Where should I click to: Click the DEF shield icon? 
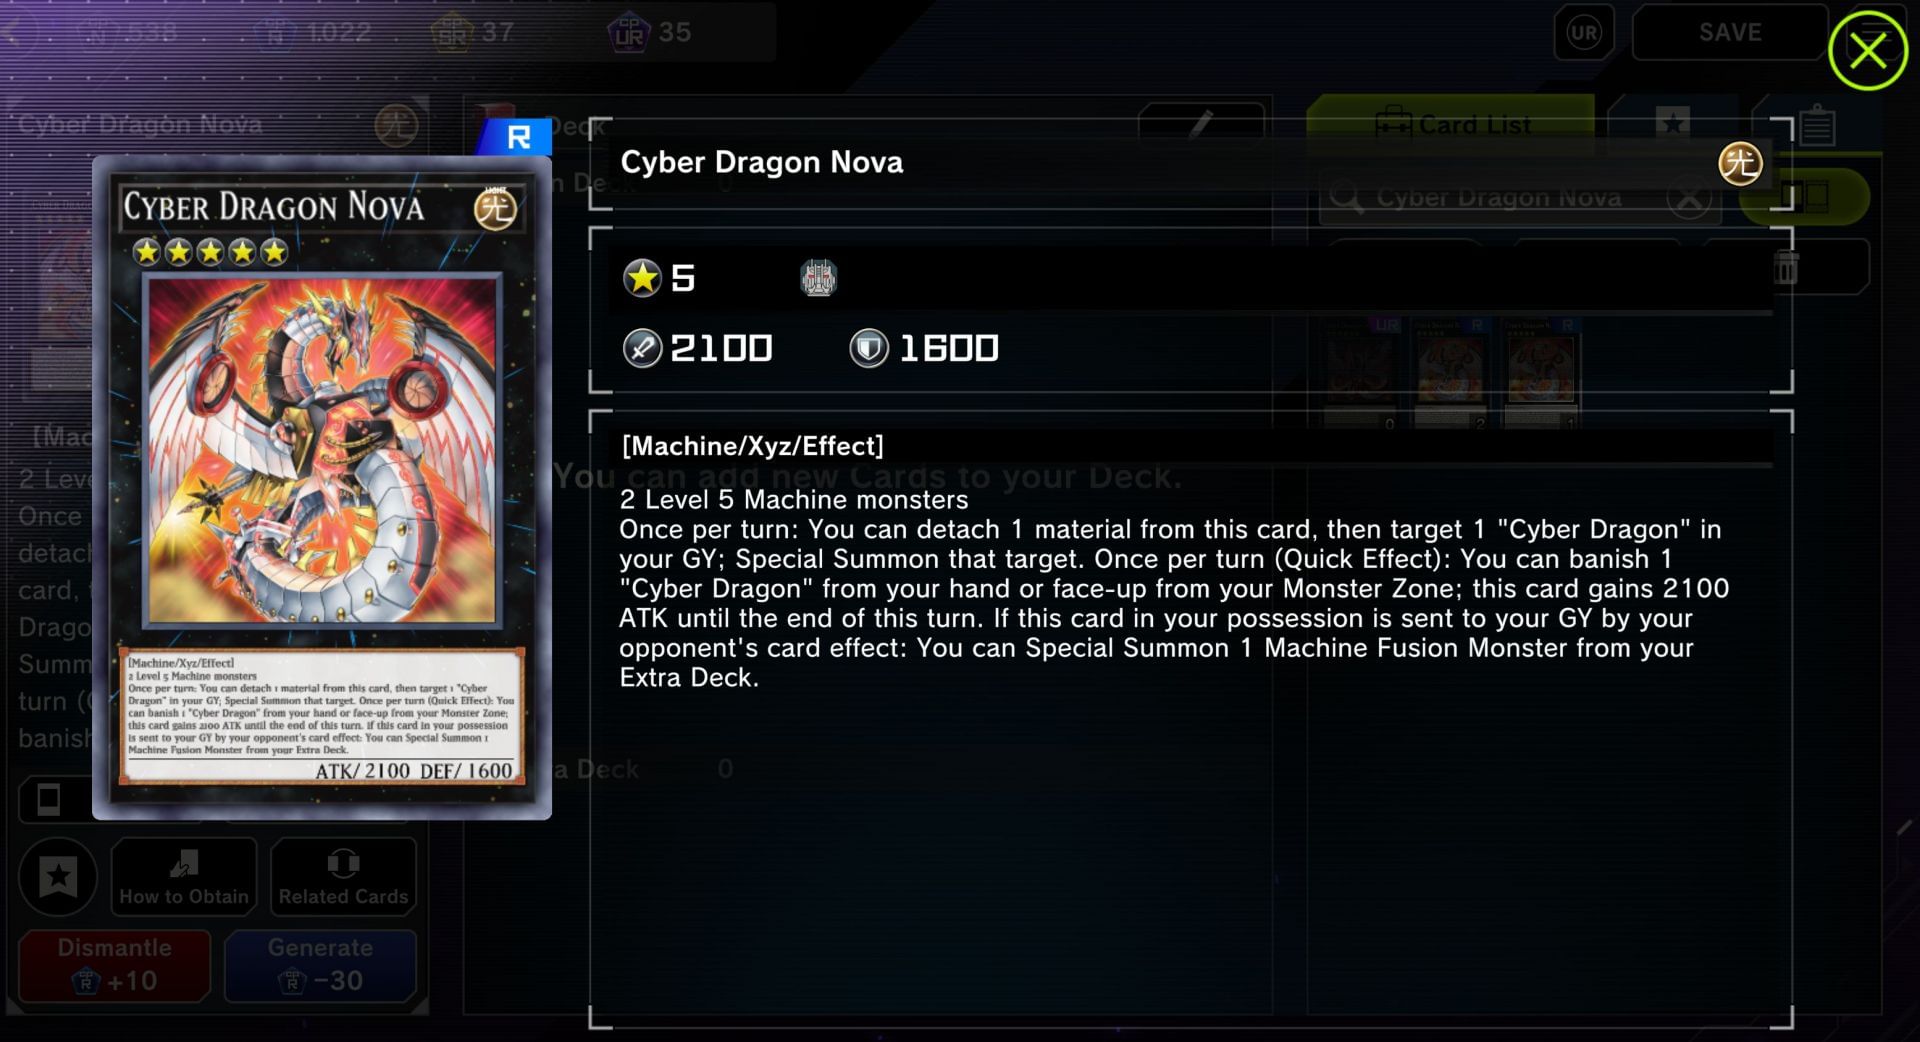pyautogui.click(x=868, y=348)
